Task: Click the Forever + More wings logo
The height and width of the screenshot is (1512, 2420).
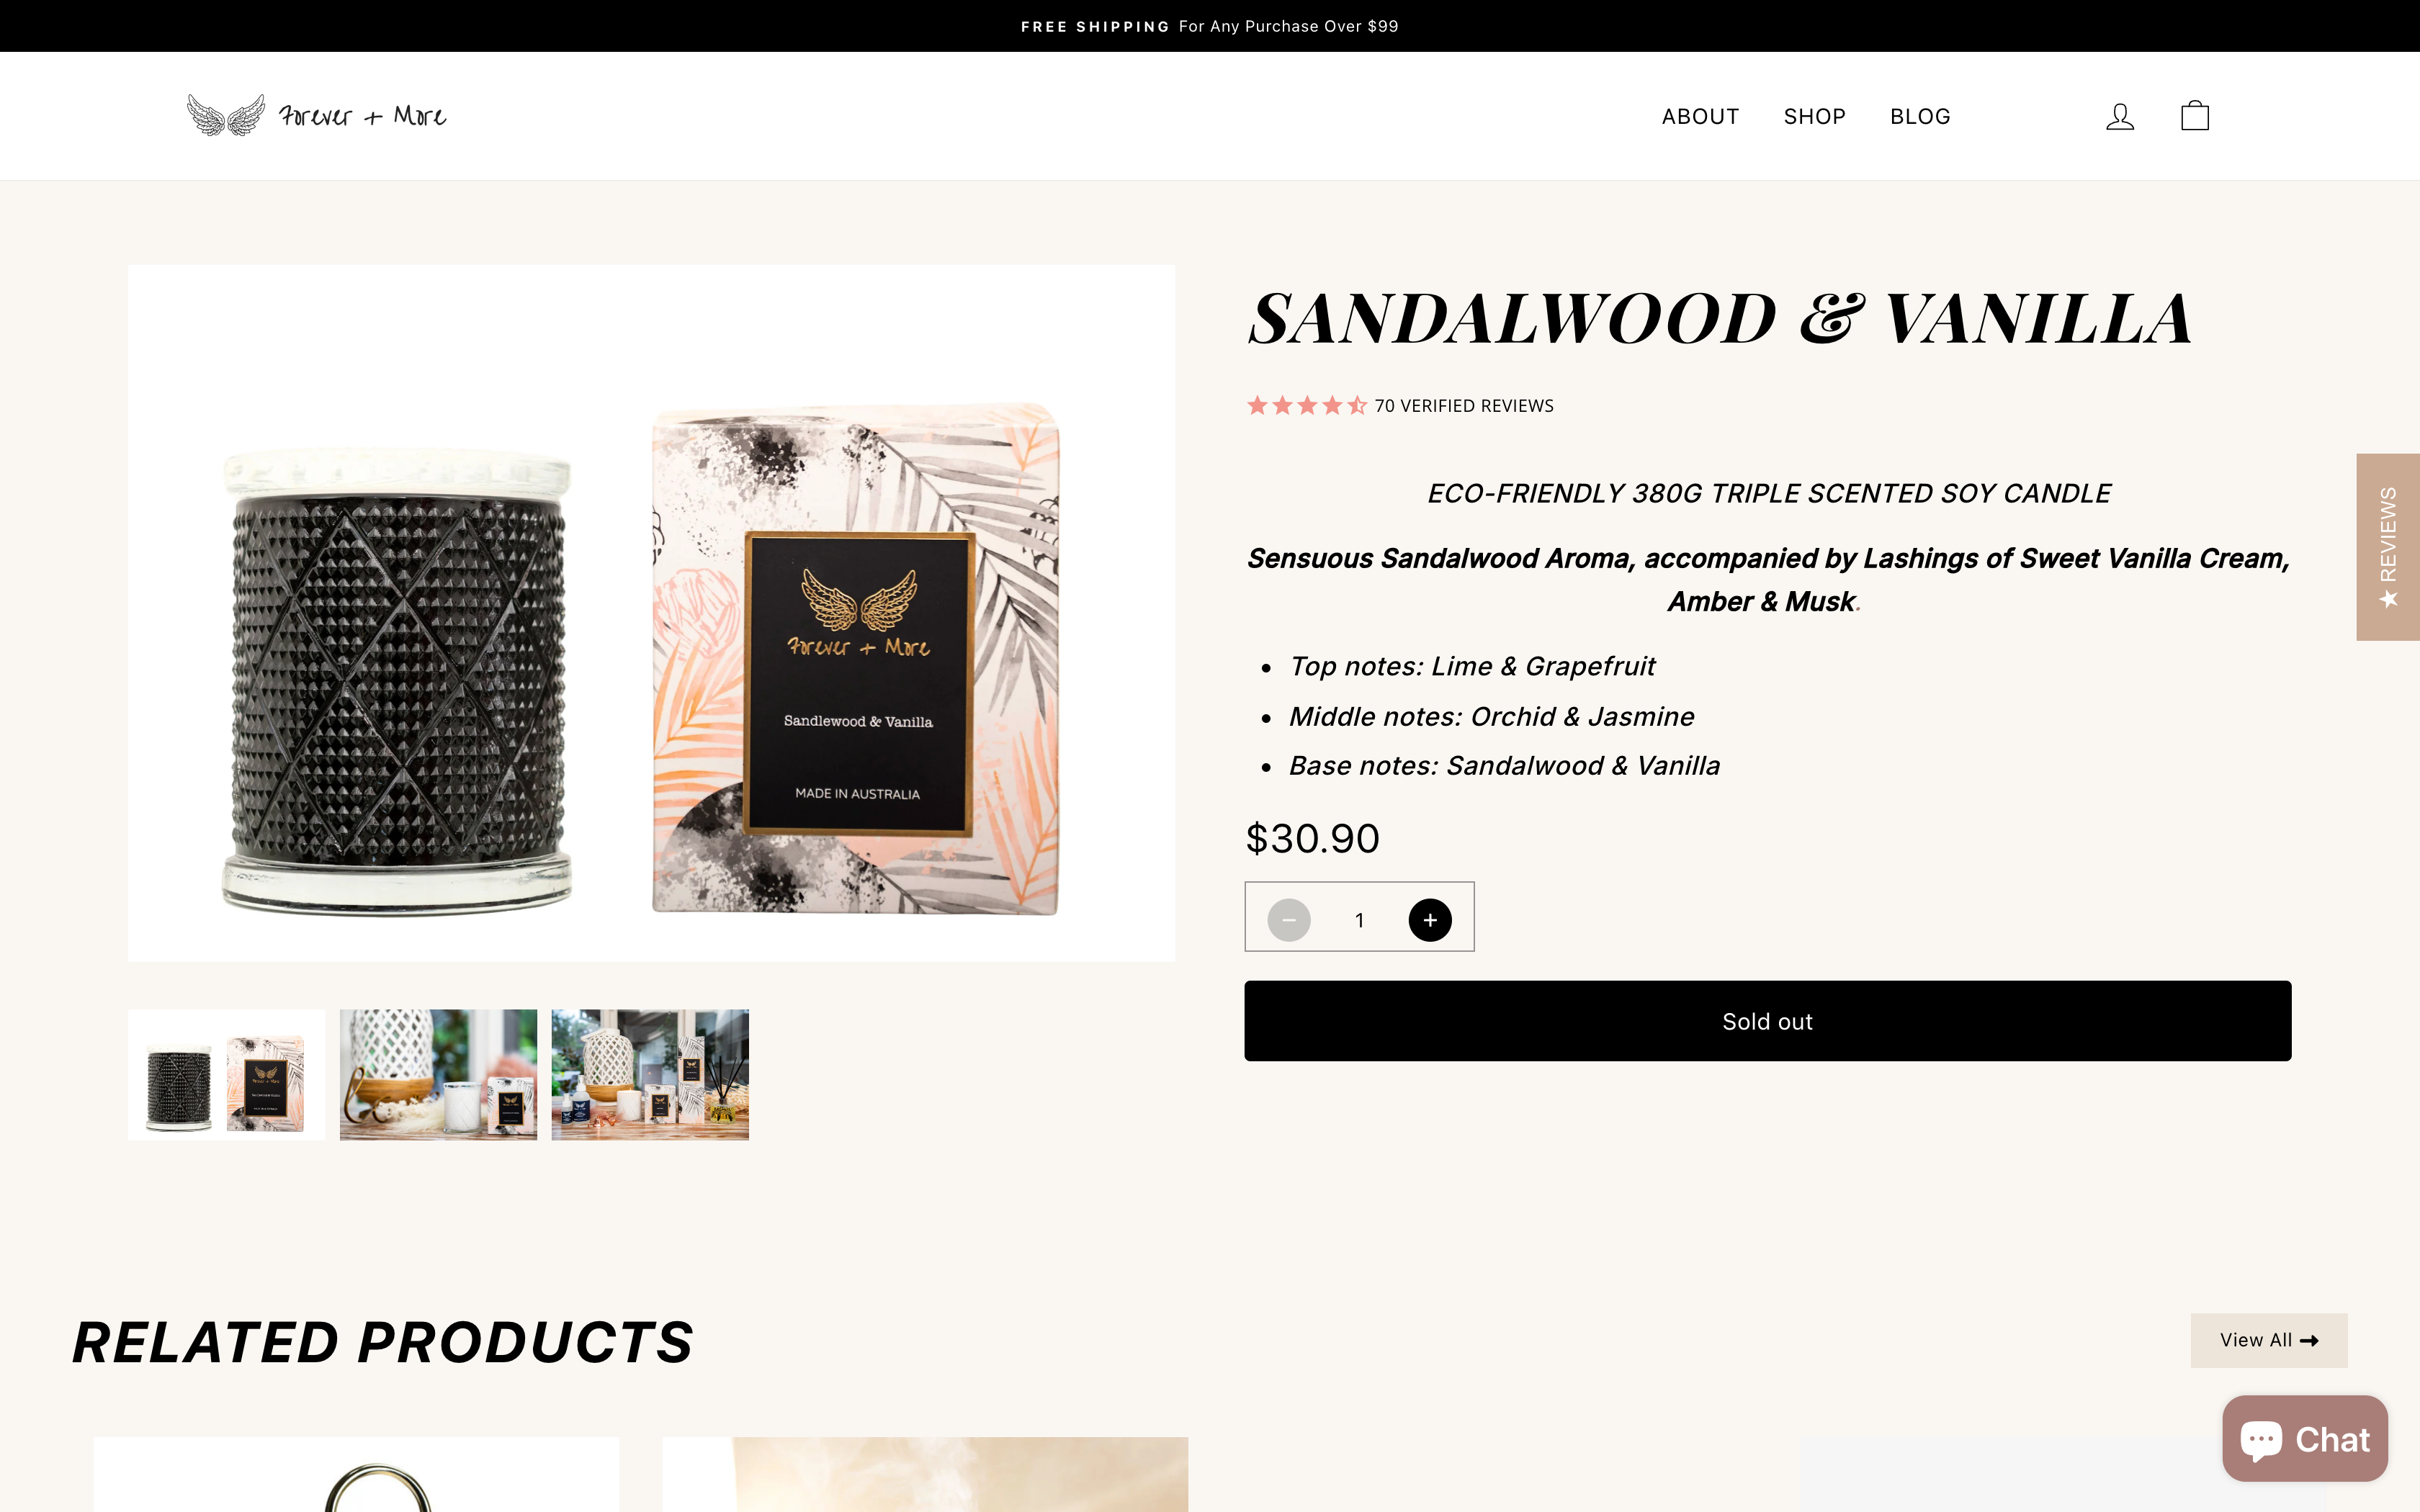Action: (x=317, y=116)
